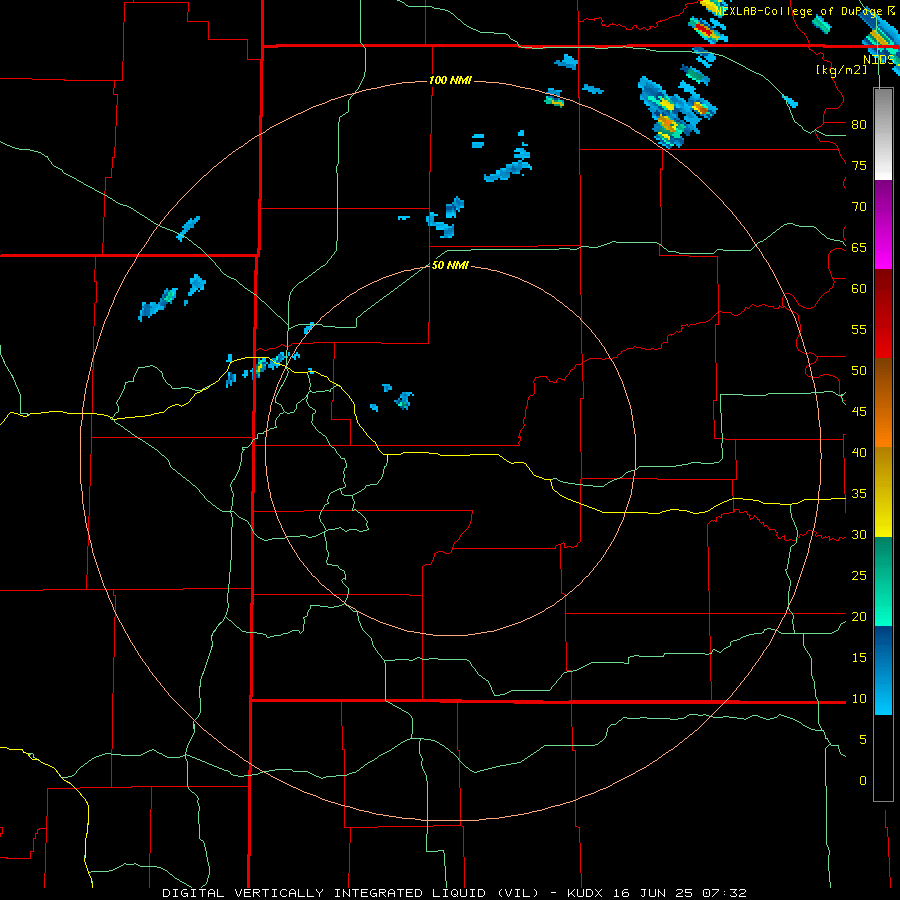The height and width of the screenshot is (900, 900).
Task: Click the legend value 60
Action: (x=859, y=289)
